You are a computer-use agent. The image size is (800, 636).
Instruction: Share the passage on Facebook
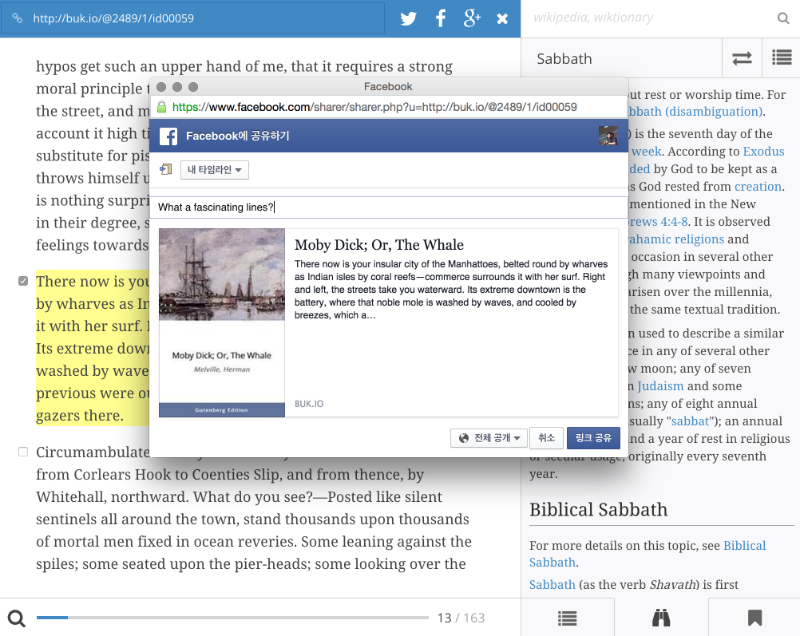(440, 18)
